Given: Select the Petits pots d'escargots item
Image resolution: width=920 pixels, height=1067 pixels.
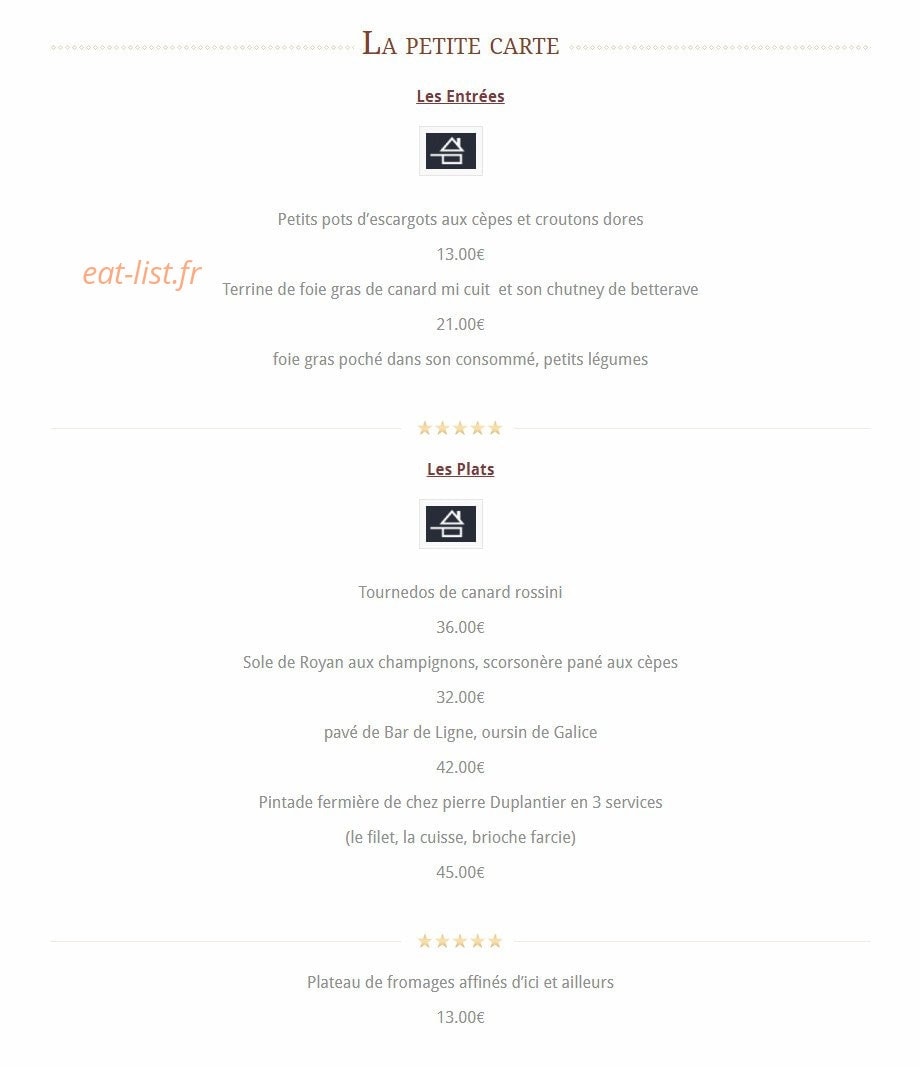Looking at the screenshot, I should (460, 219).
